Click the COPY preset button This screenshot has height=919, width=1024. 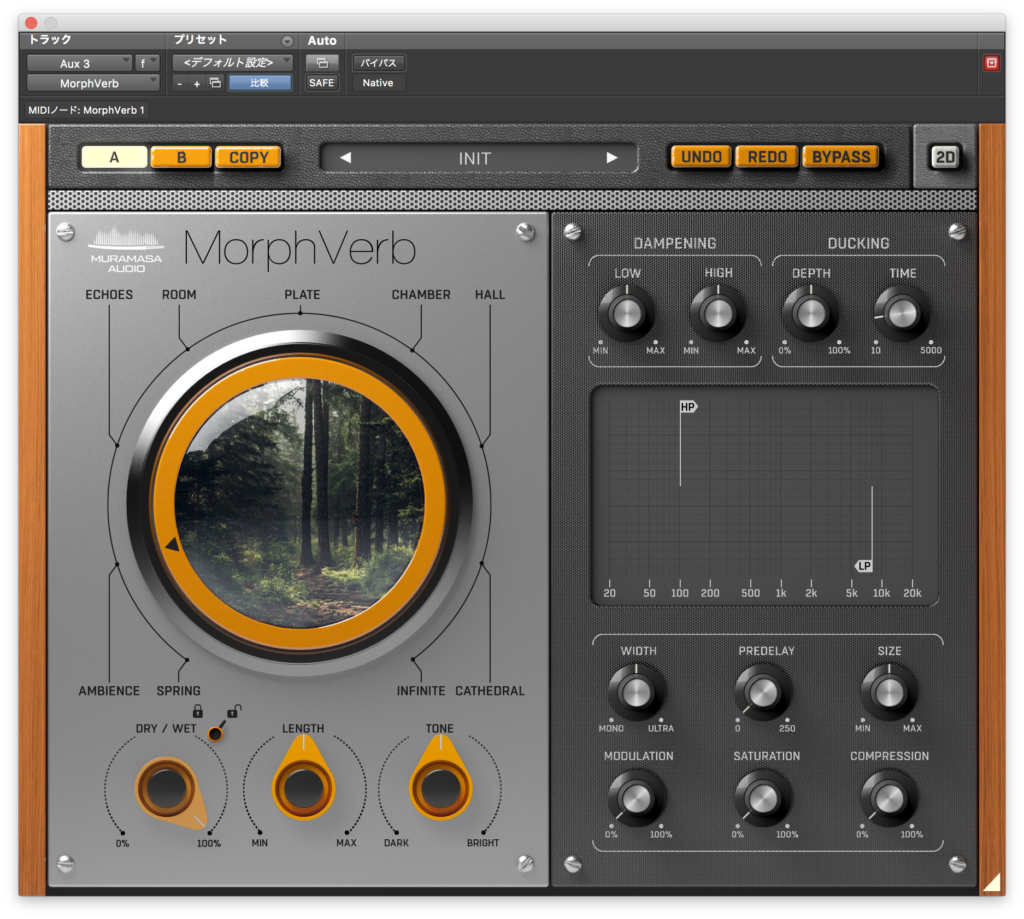click(x=248, y=157)
